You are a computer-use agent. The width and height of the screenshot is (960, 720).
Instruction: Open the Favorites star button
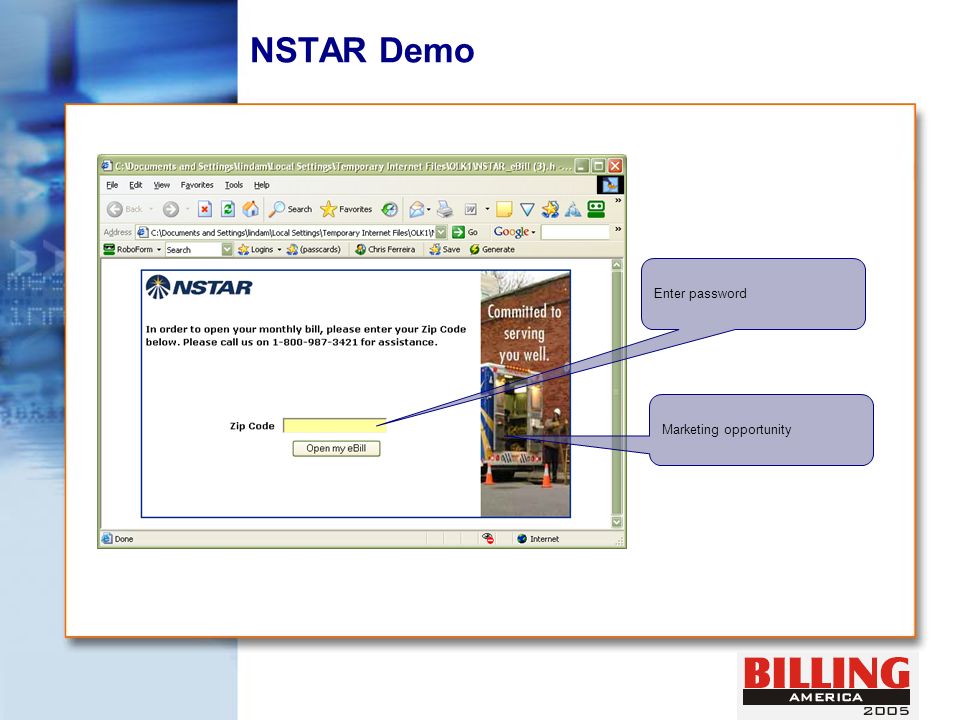[x=347, y=209]
